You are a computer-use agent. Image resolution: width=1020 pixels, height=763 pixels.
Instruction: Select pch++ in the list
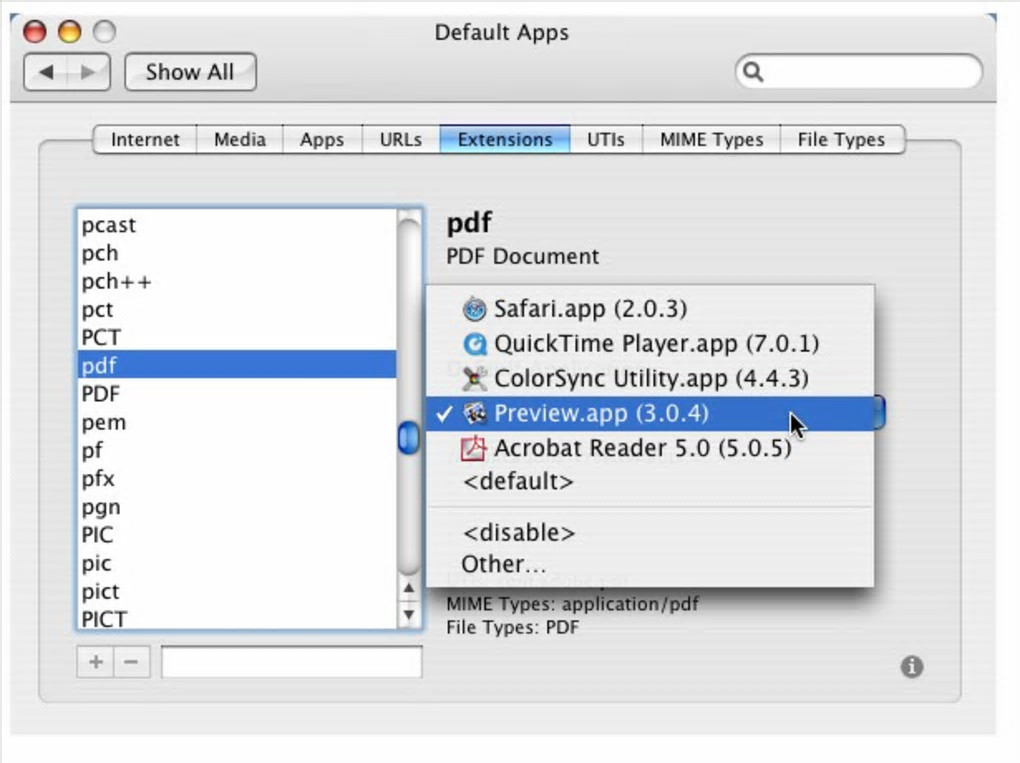(x=237, y=282)
